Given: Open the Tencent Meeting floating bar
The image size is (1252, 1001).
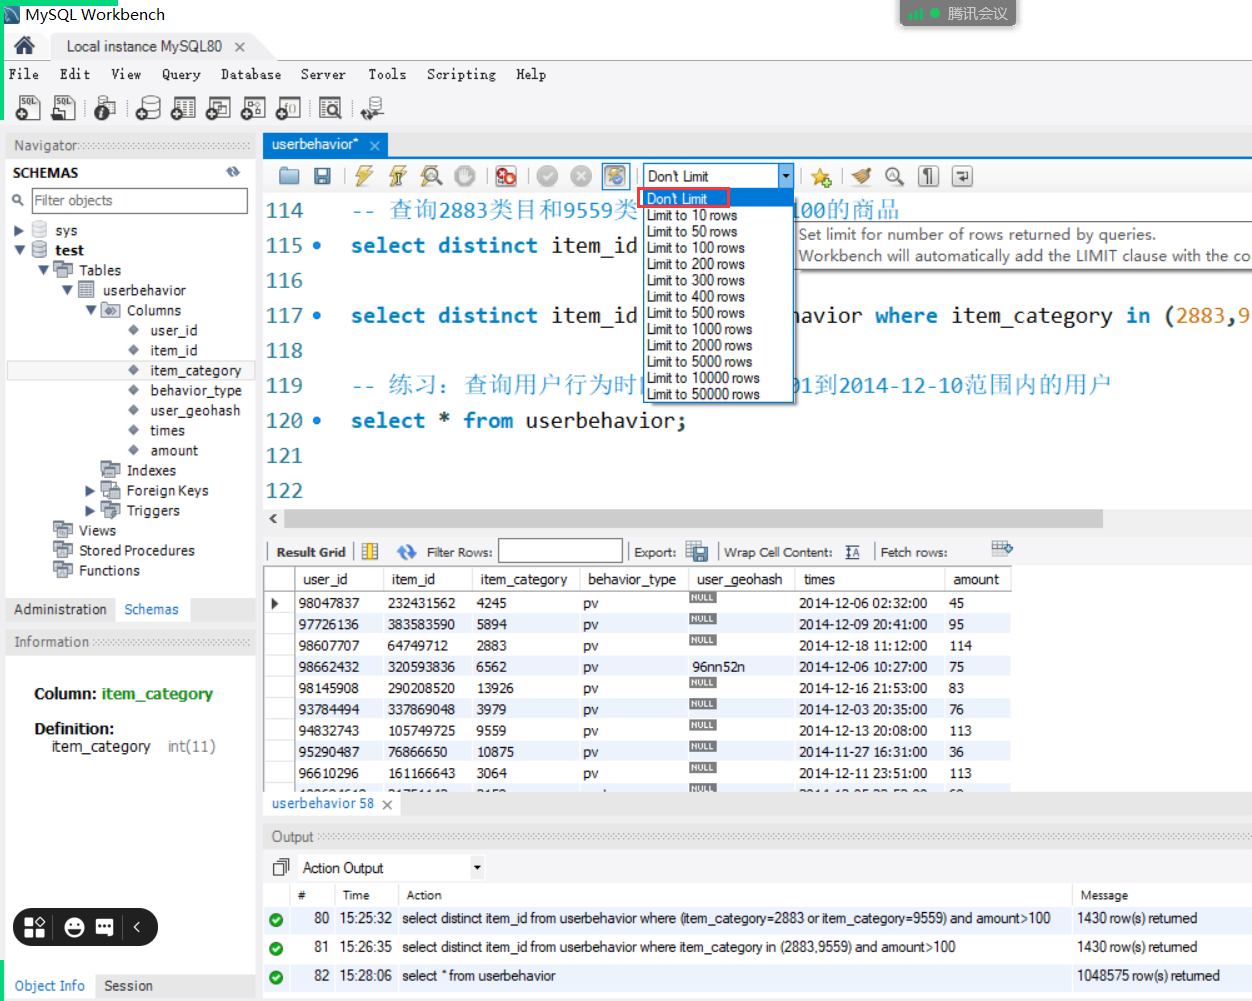Looking at the screenshot, I should [958, 13].
